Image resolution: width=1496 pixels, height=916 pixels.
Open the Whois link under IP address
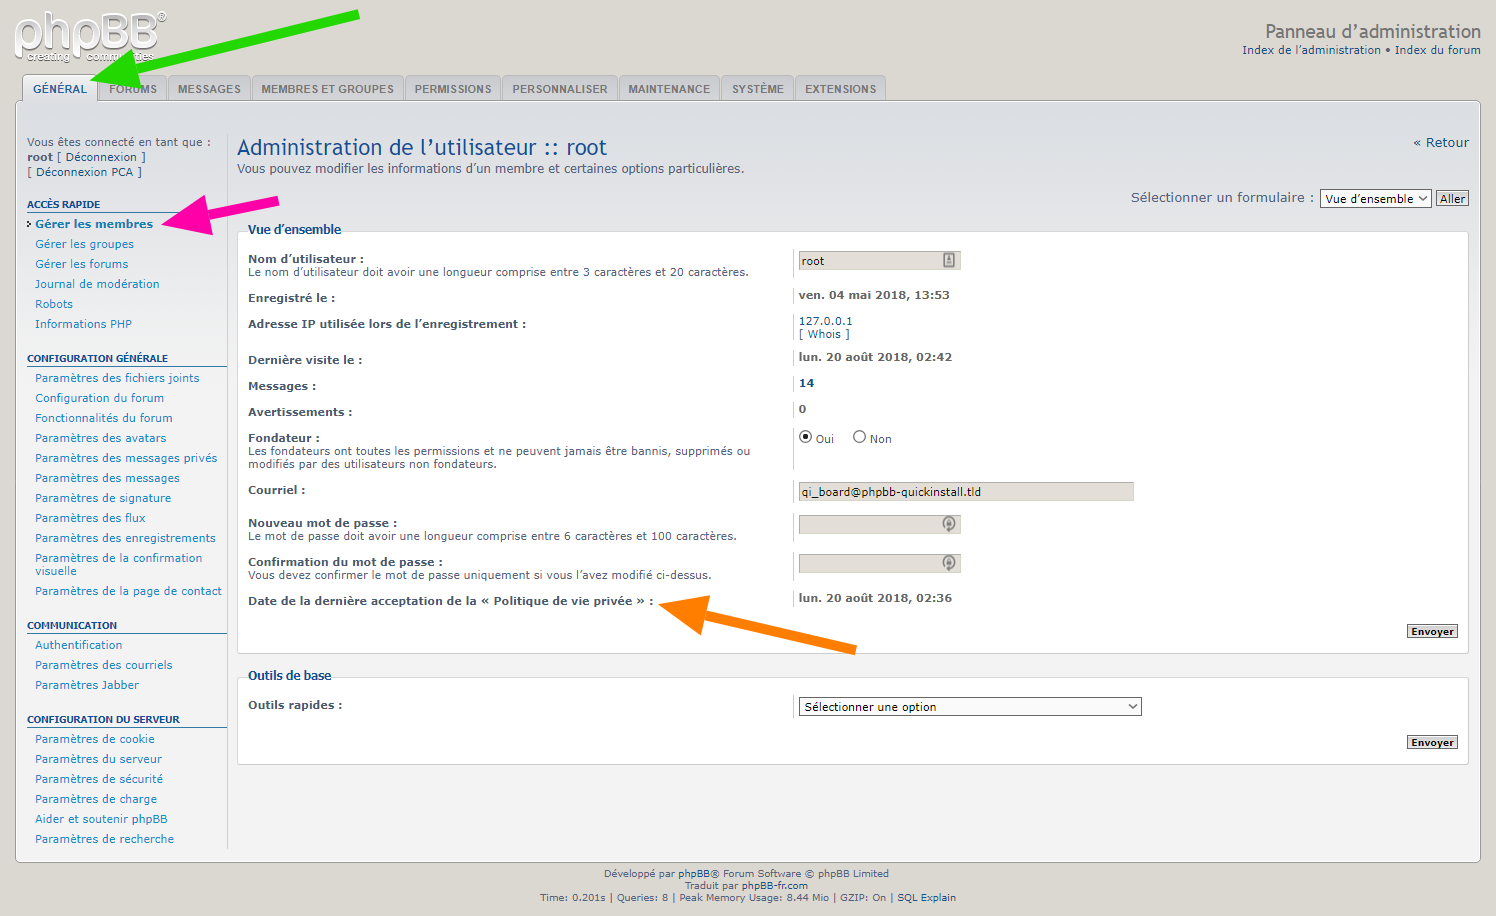click(x=824, y=335)
